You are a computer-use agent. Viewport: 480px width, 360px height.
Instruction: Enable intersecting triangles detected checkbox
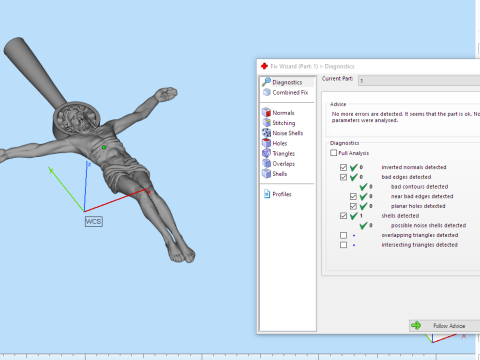point(343,245)
